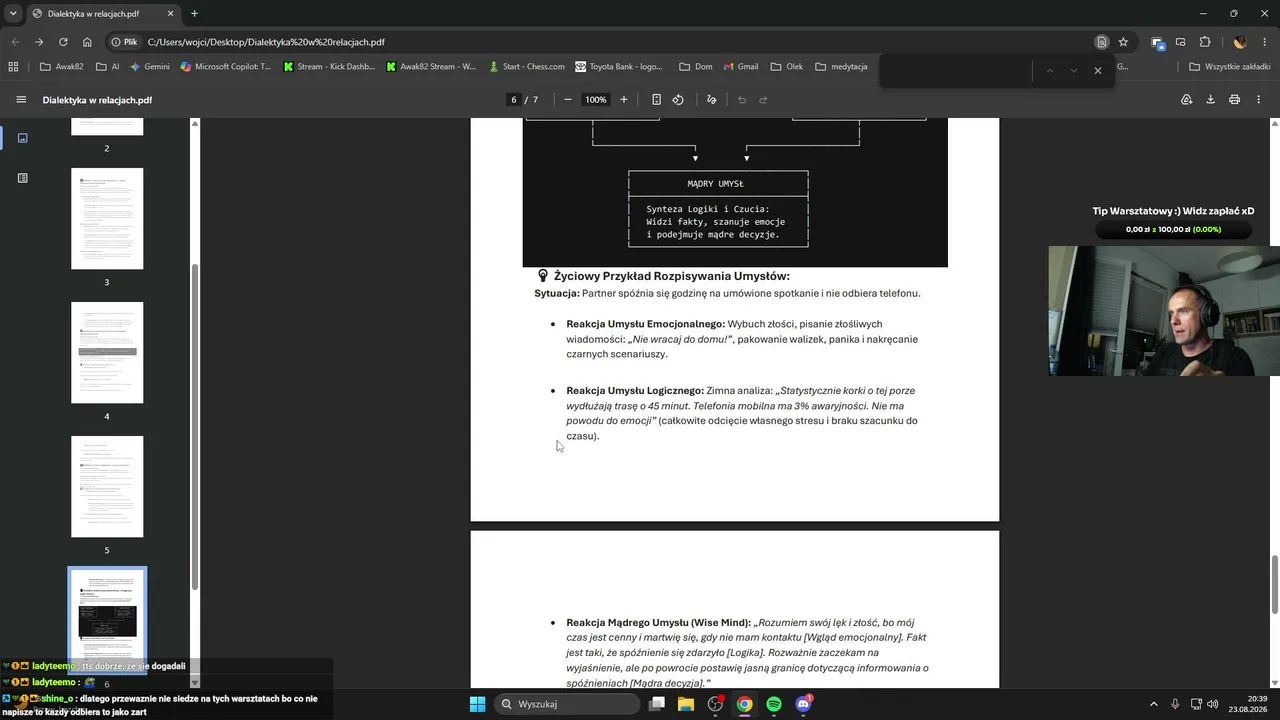Click the undo arrow in PDF toolbar
The height and width of the screenshot is (720, 1280).
742,100
